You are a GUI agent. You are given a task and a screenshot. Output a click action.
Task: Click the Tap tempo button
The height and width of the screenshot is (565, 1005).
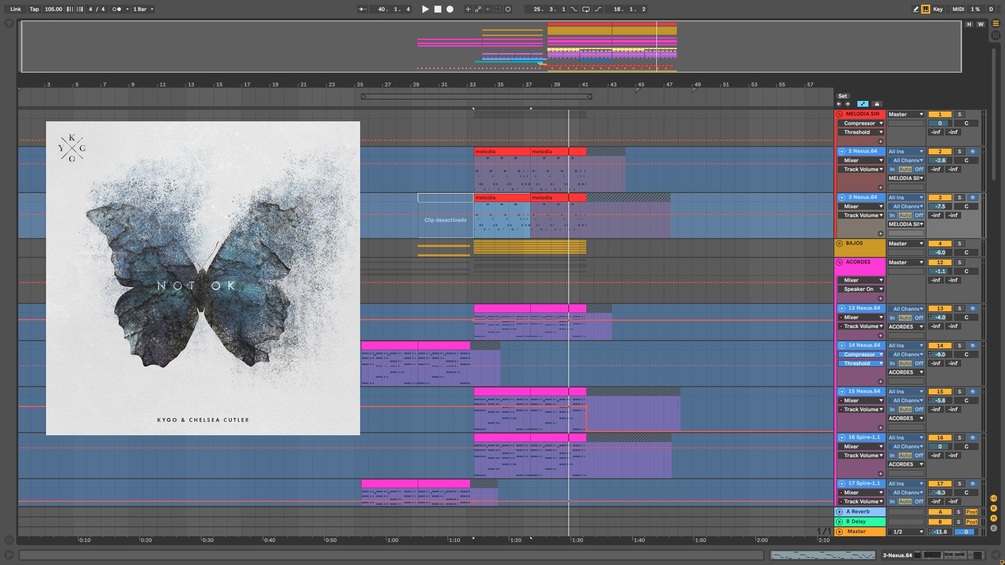click(34, 9)
